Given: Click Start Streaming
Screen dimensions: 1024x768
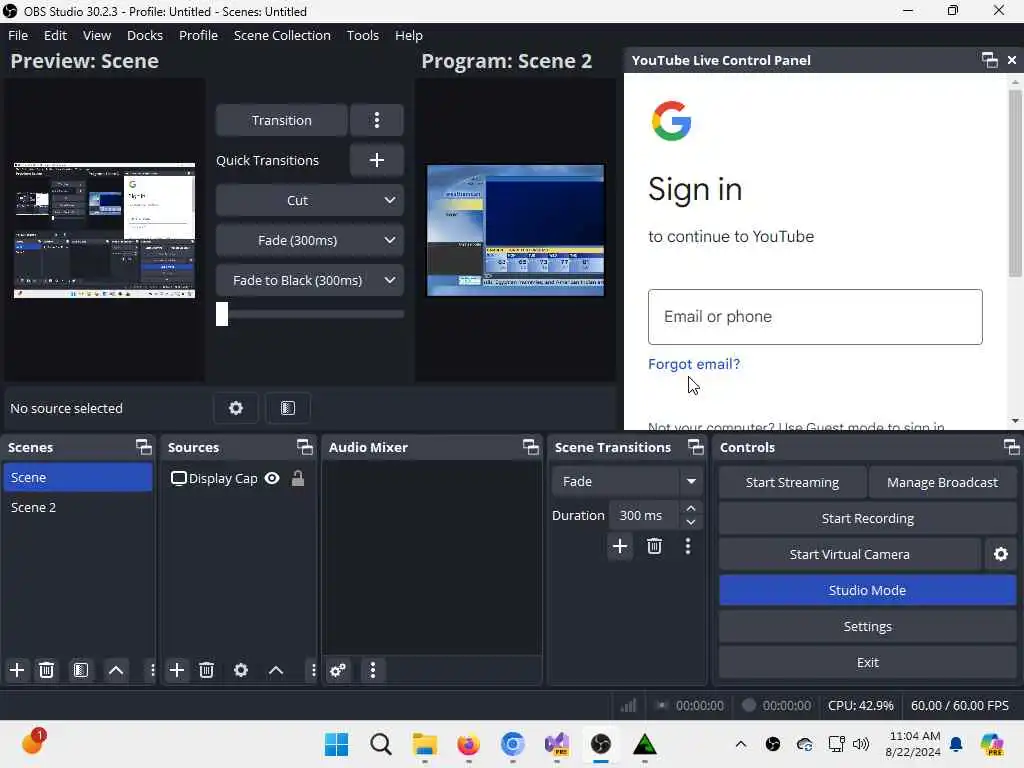Looking at the screenshot, I should point(792,483).
